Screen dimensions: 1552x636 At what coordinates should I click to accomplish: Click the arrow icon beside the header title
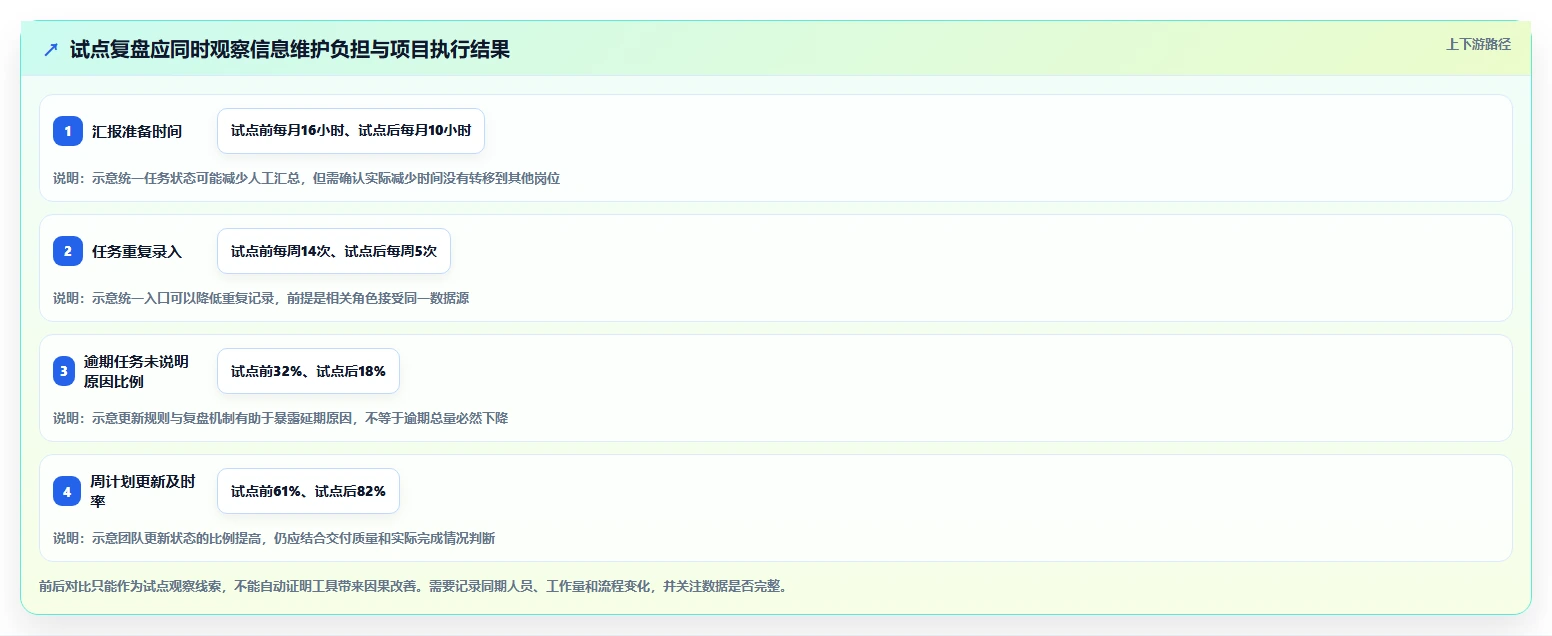click(51, 49)
